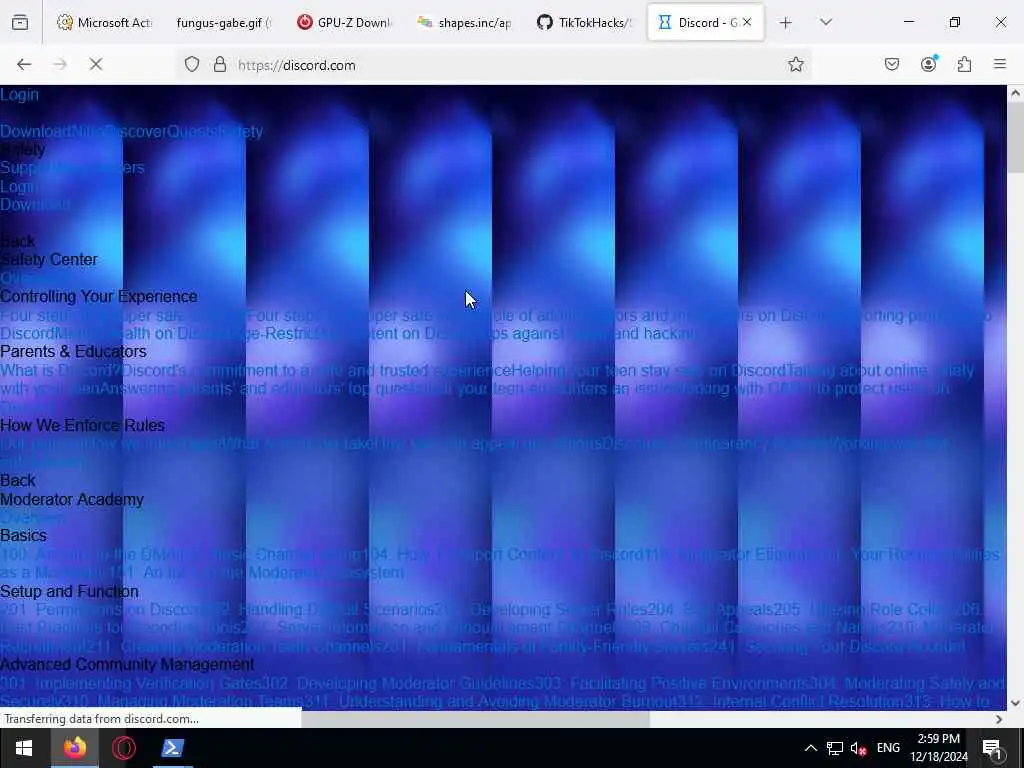Click scroll down arrow of vertical scrollbar
Screen dimensions: 1024x768
point(1016,703)
